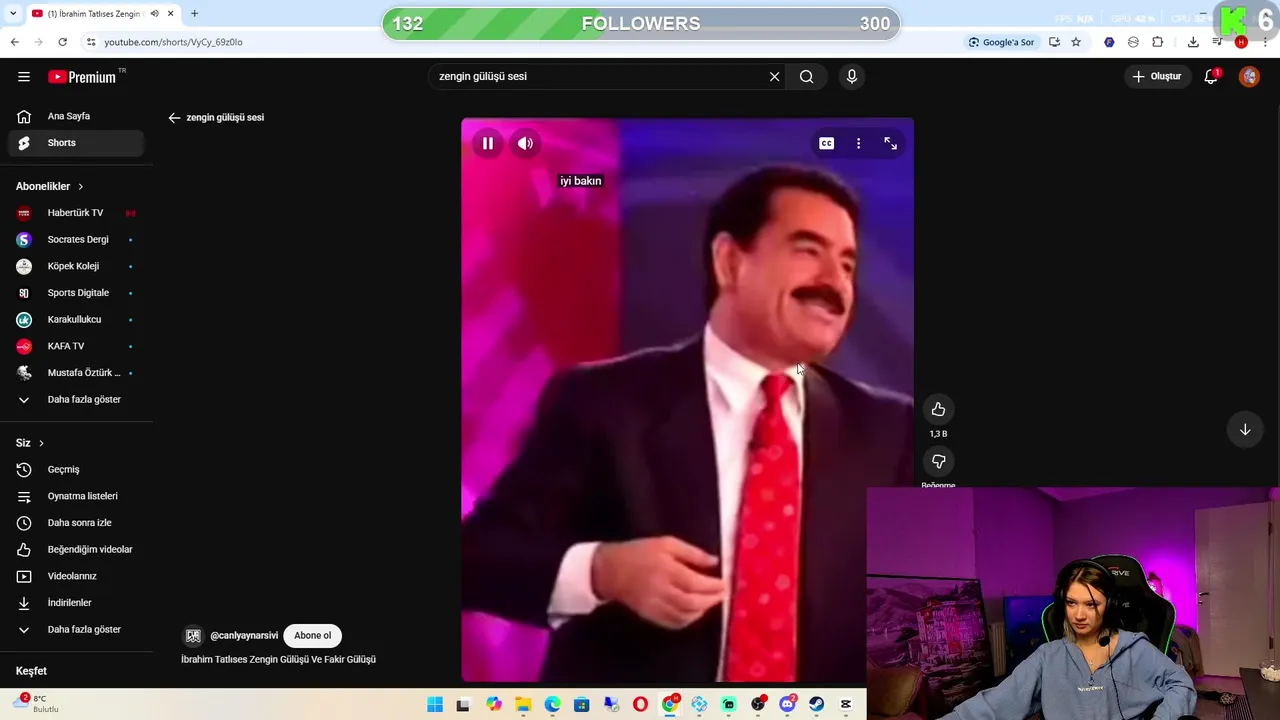
Task: Open Mustafa Öztürk channel
Action: coord(76,373)
